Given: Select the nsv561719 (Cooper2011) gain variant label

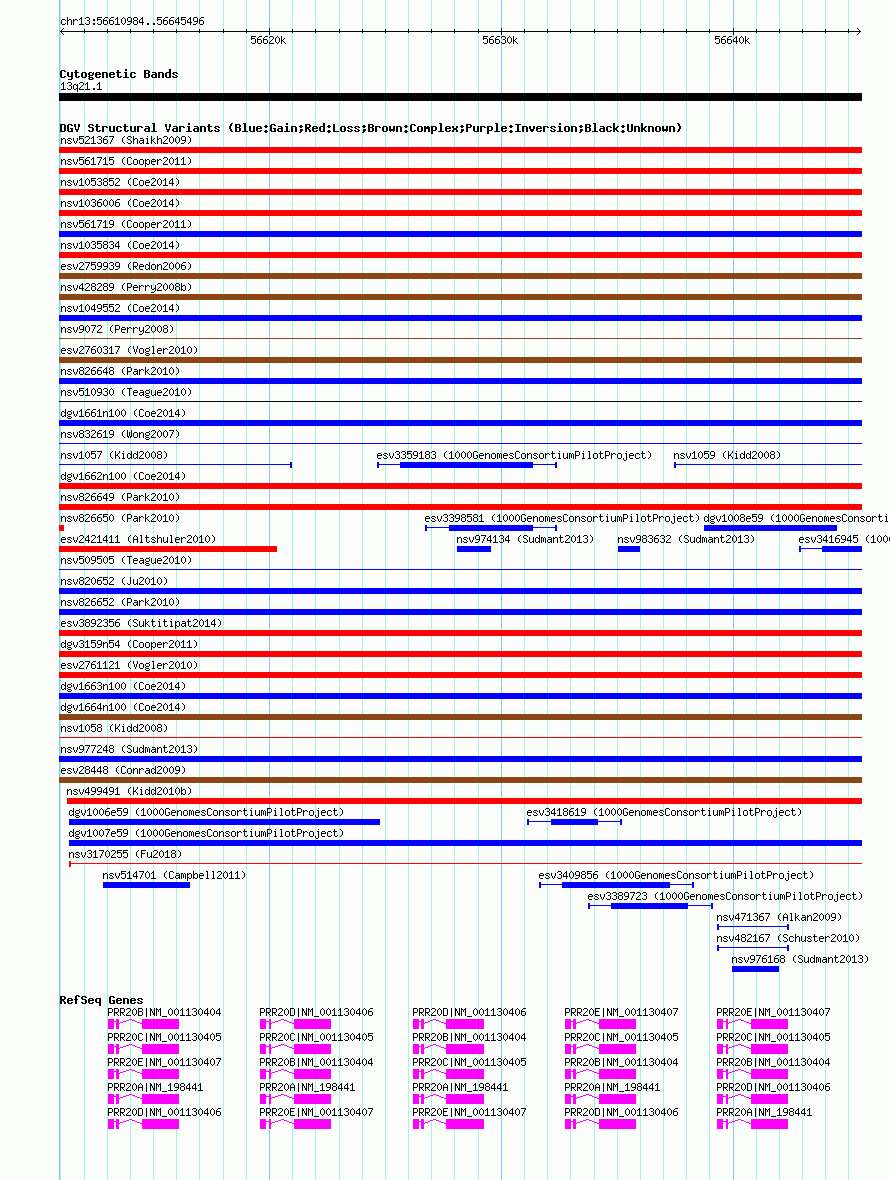Looking at the screenshot, I should (126, 224).
